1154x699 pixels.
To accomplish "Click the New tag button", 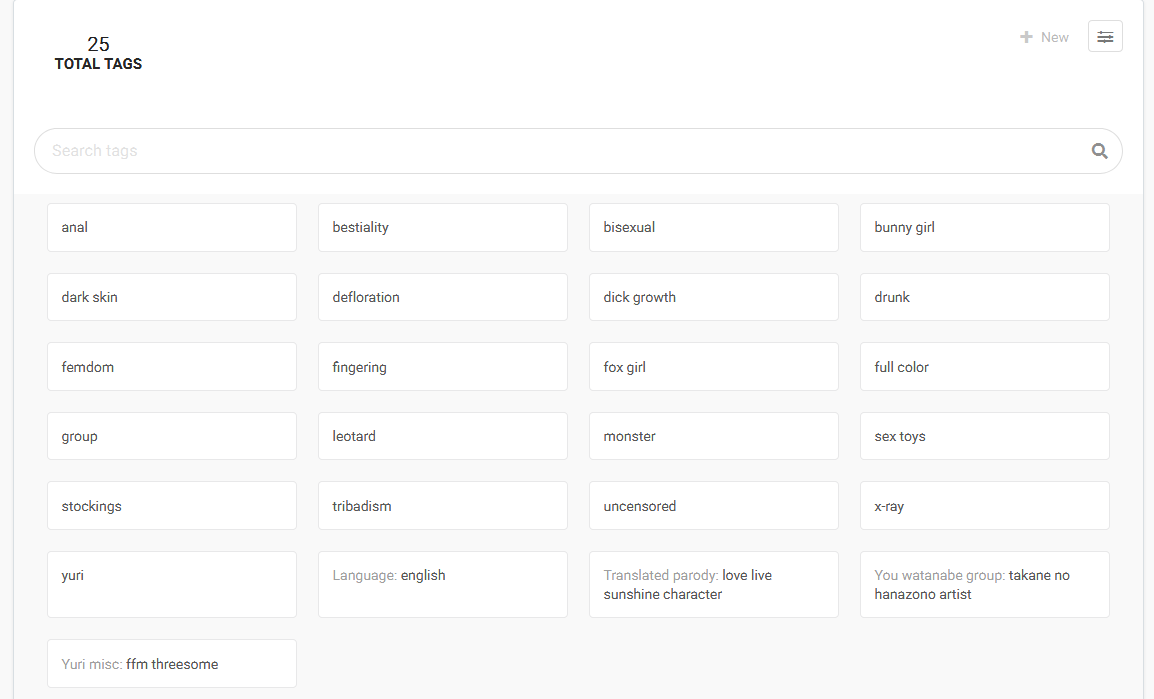I will [x=1044, y=36].
